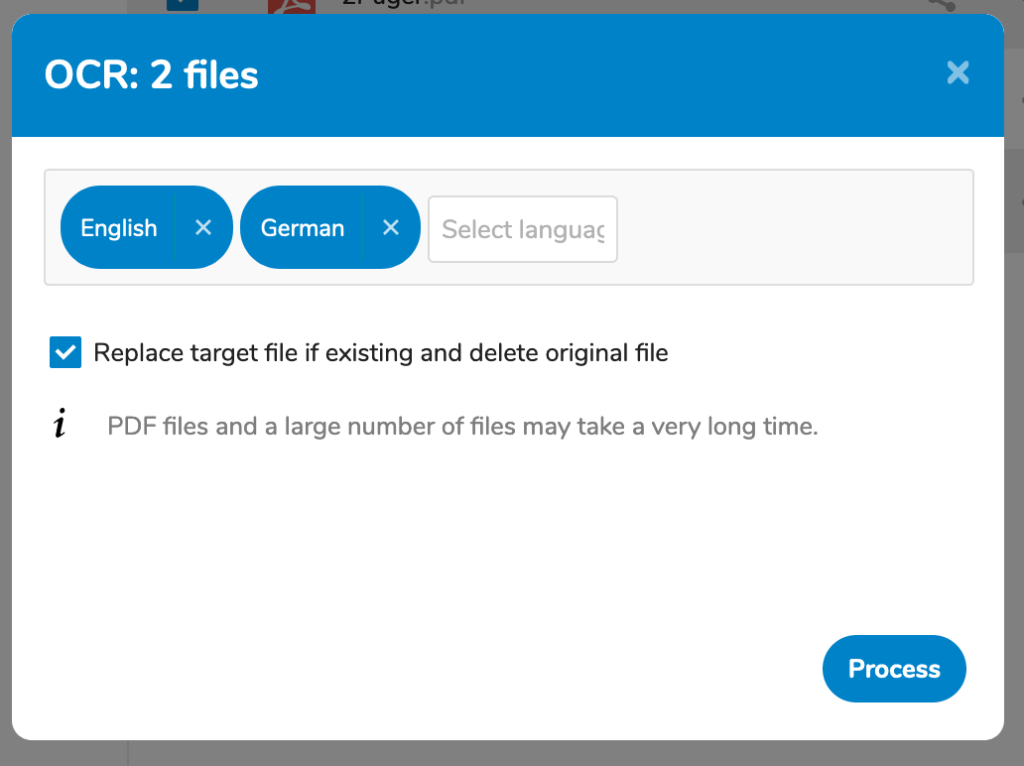Click the 'OCR: 2 files' dialog title
This screenshot has width=1024, height=766.
pos(151,75)
